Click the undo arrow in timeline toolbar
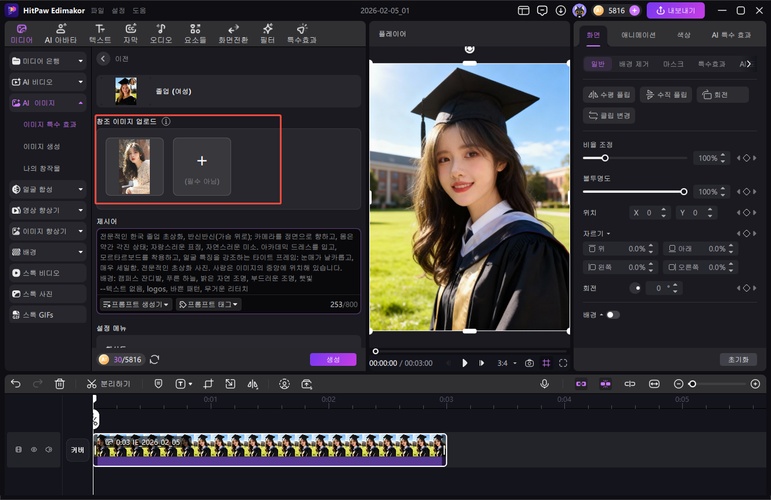The image size is (771, 500). tap(15, 384)
